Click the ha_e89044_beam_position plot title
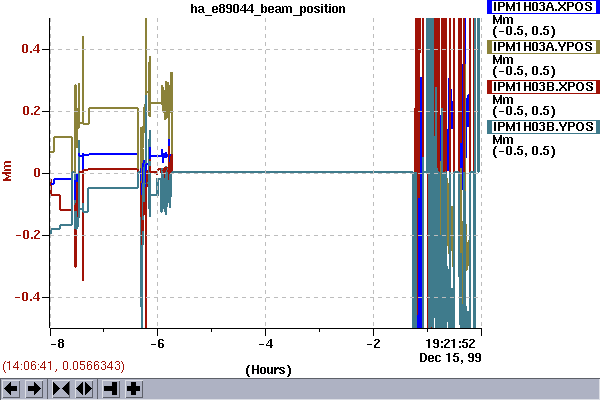Screen dimensions: 600x400 268,9
